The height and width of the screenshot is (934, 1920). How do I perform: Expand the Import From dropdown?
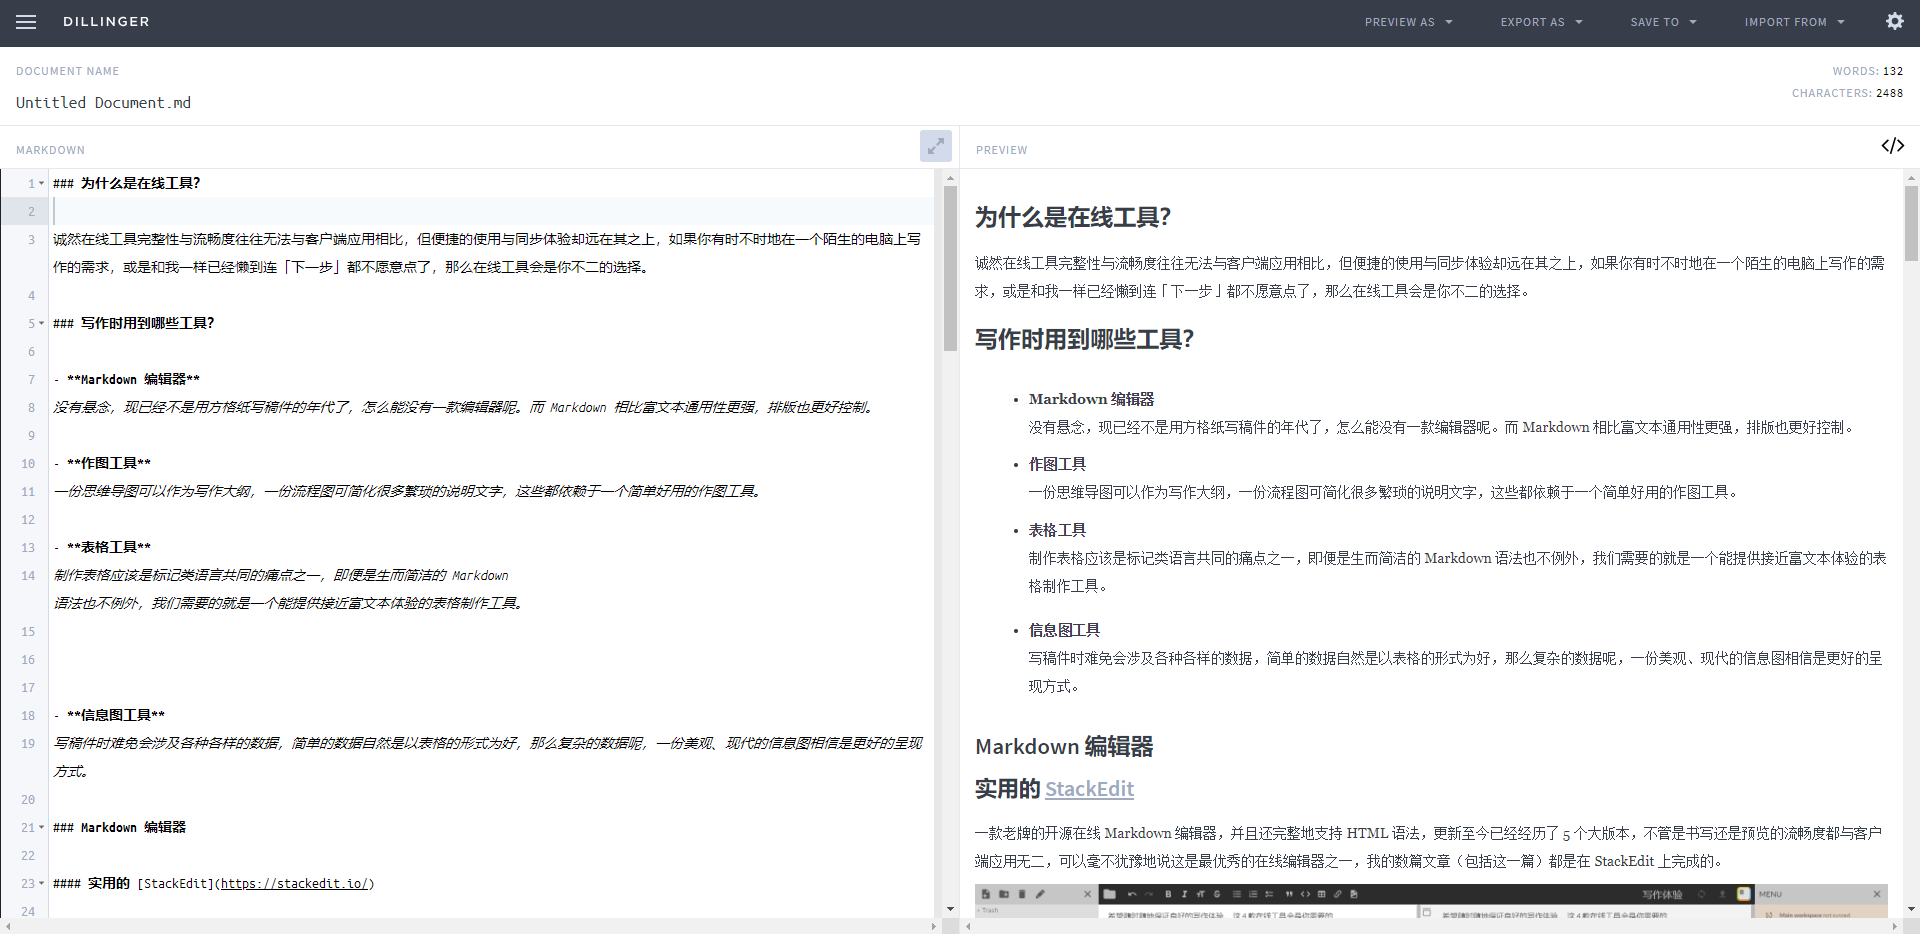coord(1794,22)
